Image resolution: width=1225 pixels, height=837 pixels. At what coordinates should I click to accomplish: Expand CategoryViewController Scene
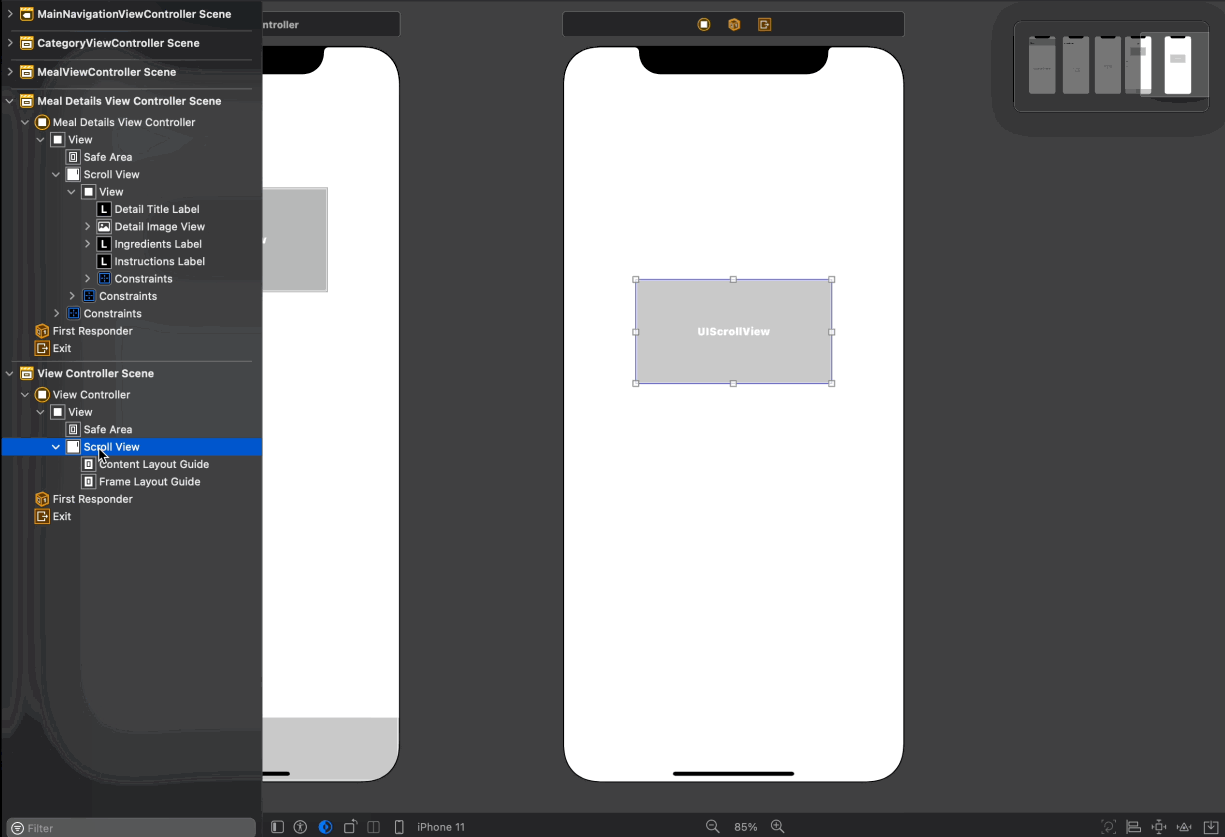[10, 43]
